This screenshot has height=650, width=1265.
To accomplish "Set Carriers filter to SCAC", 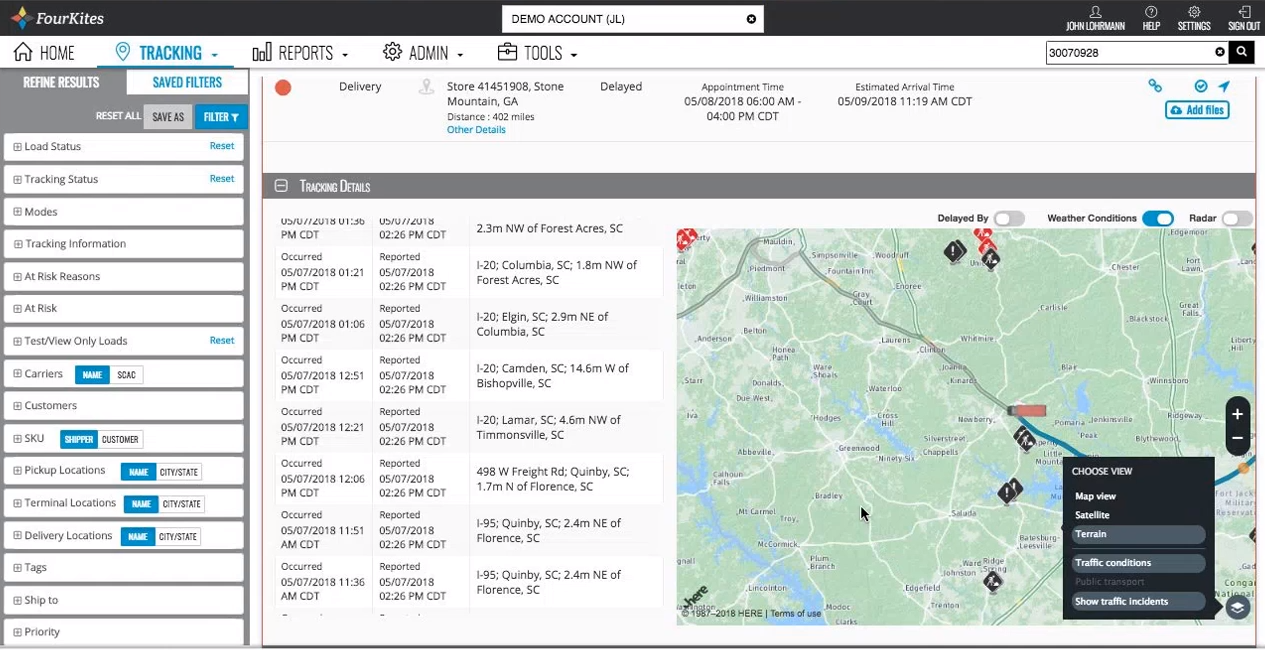I will 126,375.
